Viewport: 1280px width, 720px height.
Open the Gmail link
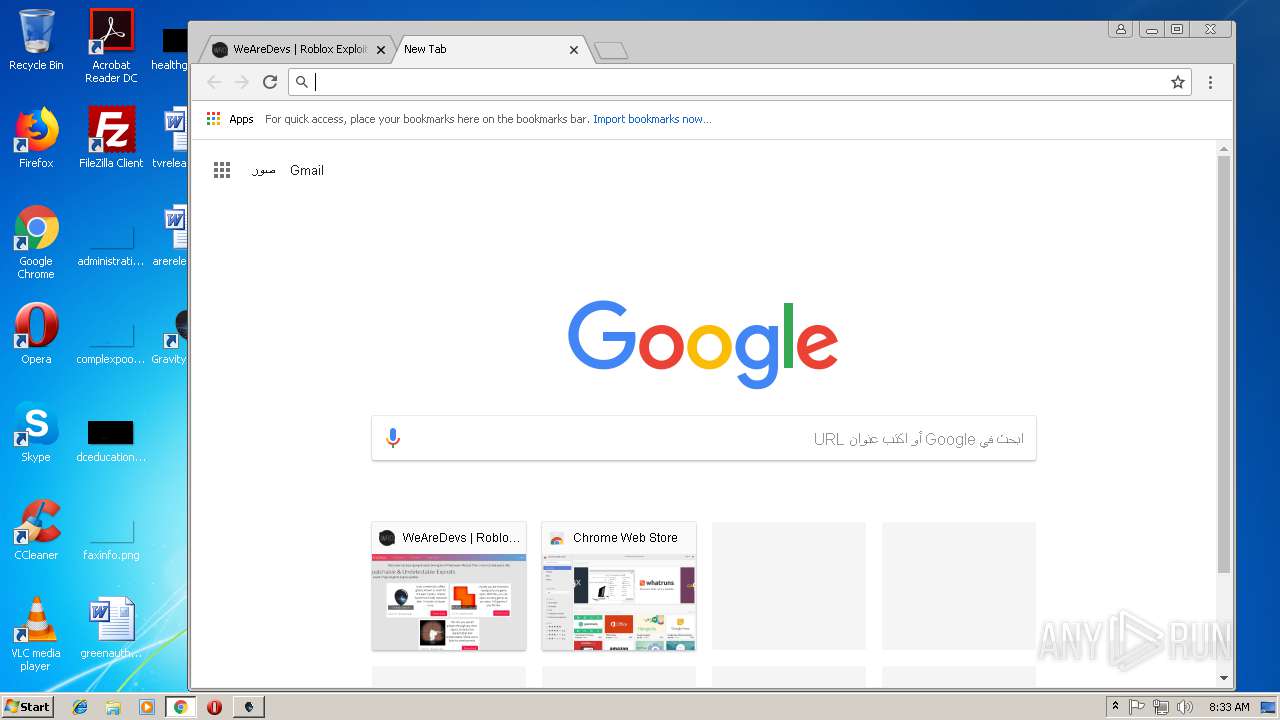[307, 170]
